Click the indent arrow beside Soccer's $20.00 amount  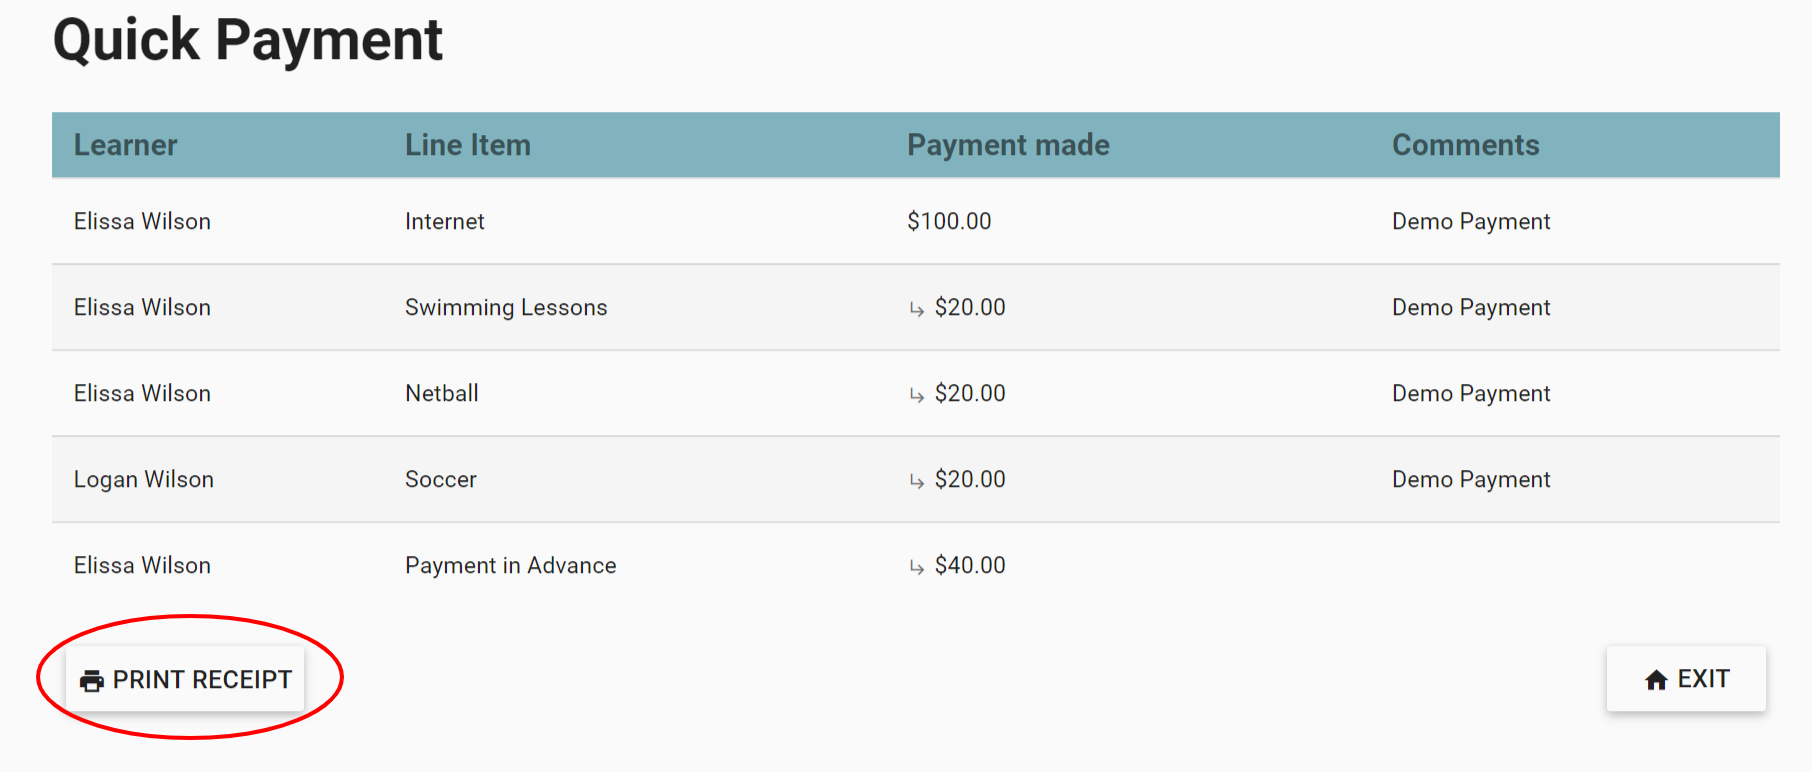click(x=916, y=481)
